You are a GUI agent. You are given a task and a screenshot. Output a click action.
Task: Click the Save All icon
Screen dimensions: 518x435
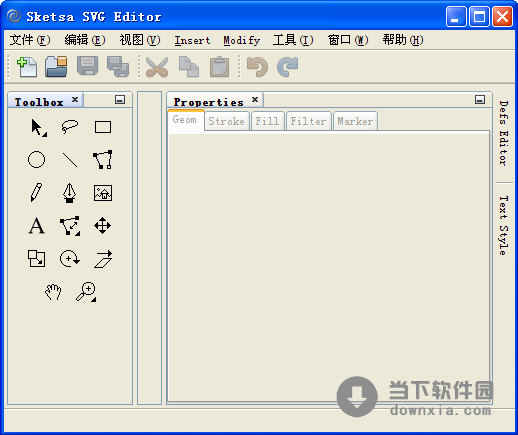(118, 67)
